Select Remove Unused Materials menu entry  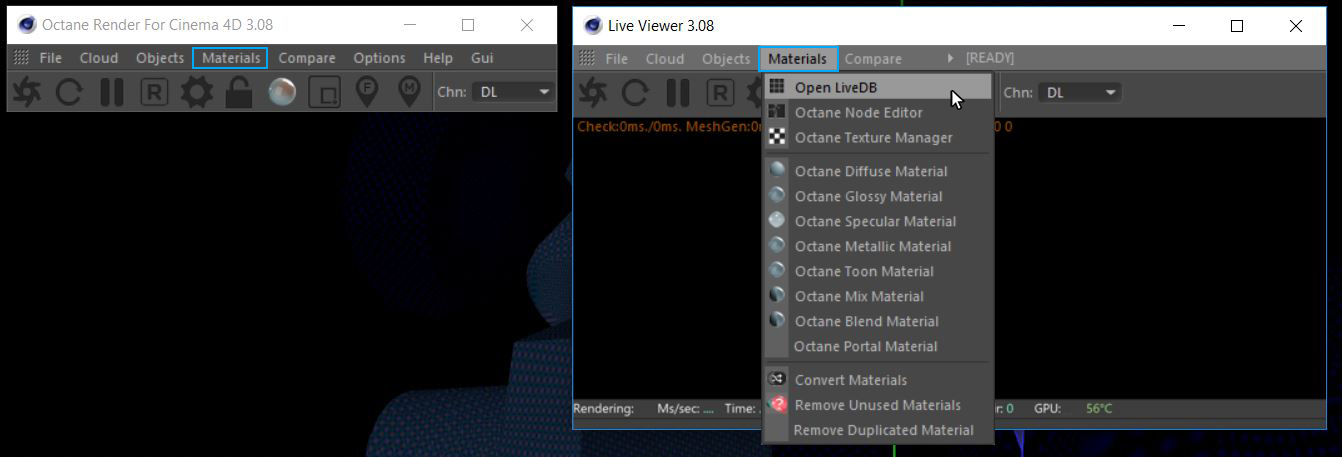point(878,405)
